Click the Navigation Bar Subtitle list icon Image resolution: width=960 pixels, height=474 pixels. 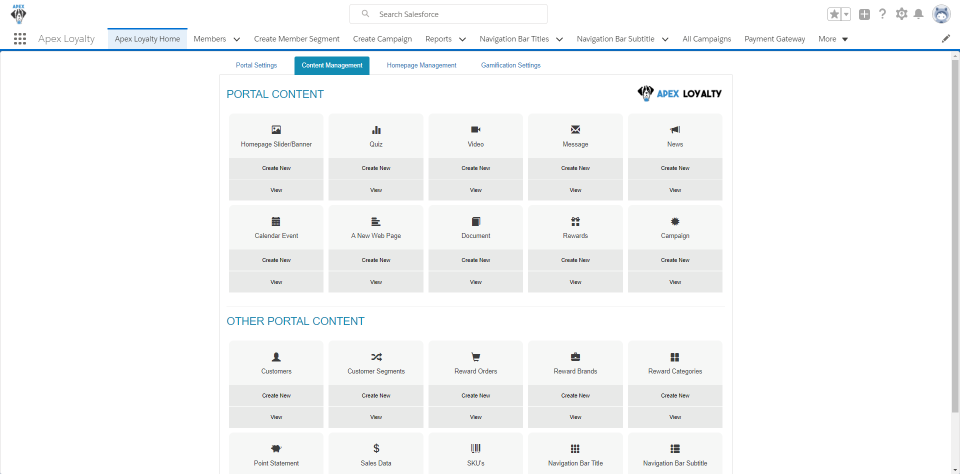pos(675,449)
